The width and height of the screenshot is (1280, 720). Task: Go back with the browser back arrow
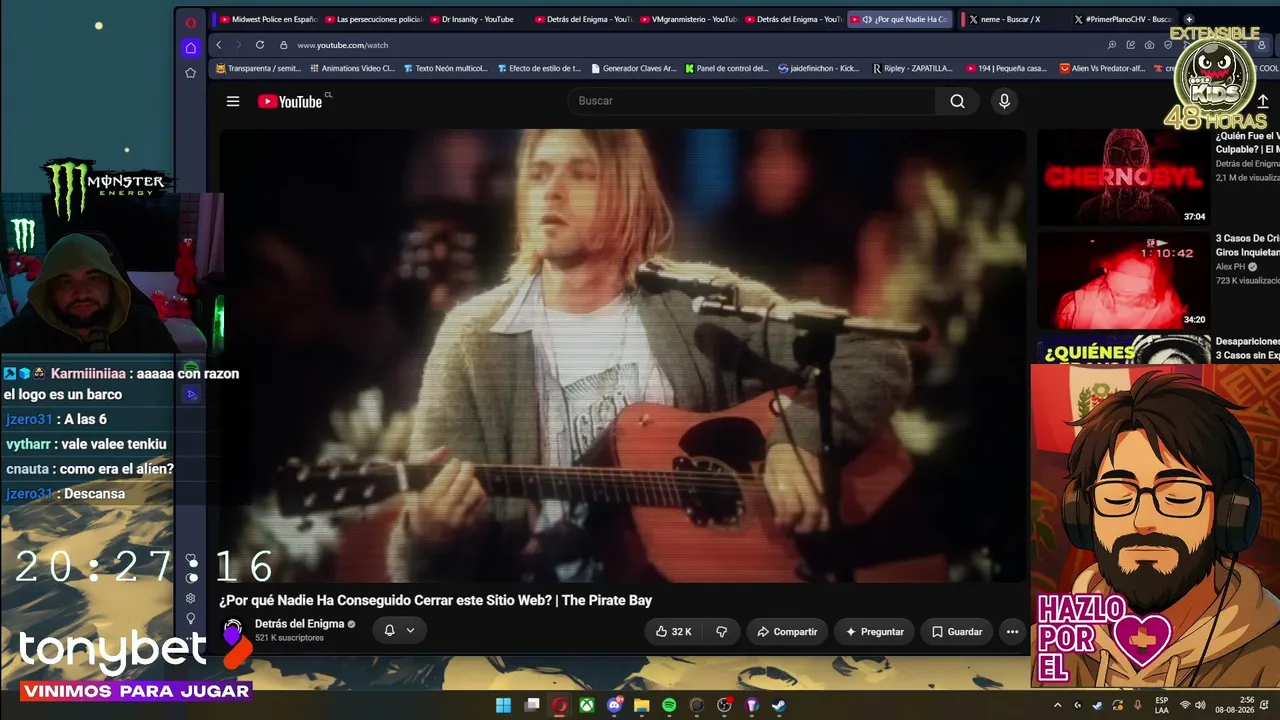pos(219,45)
